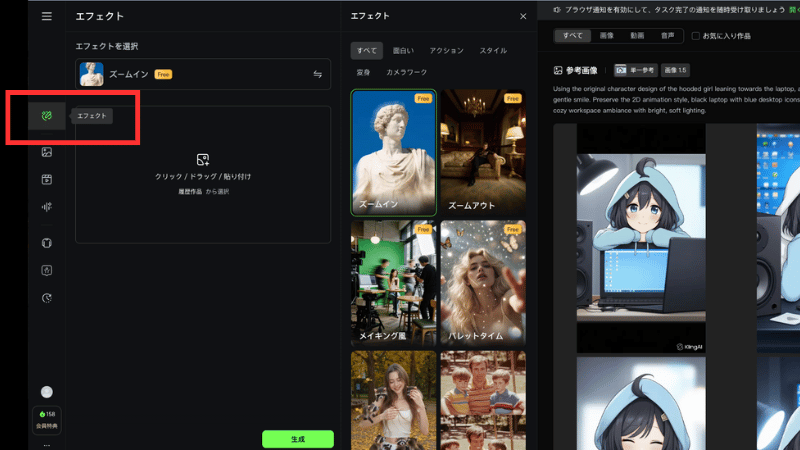Click the add-image icon in the upload area
Screen dimensions: 800x450
[x=203, y=159]
